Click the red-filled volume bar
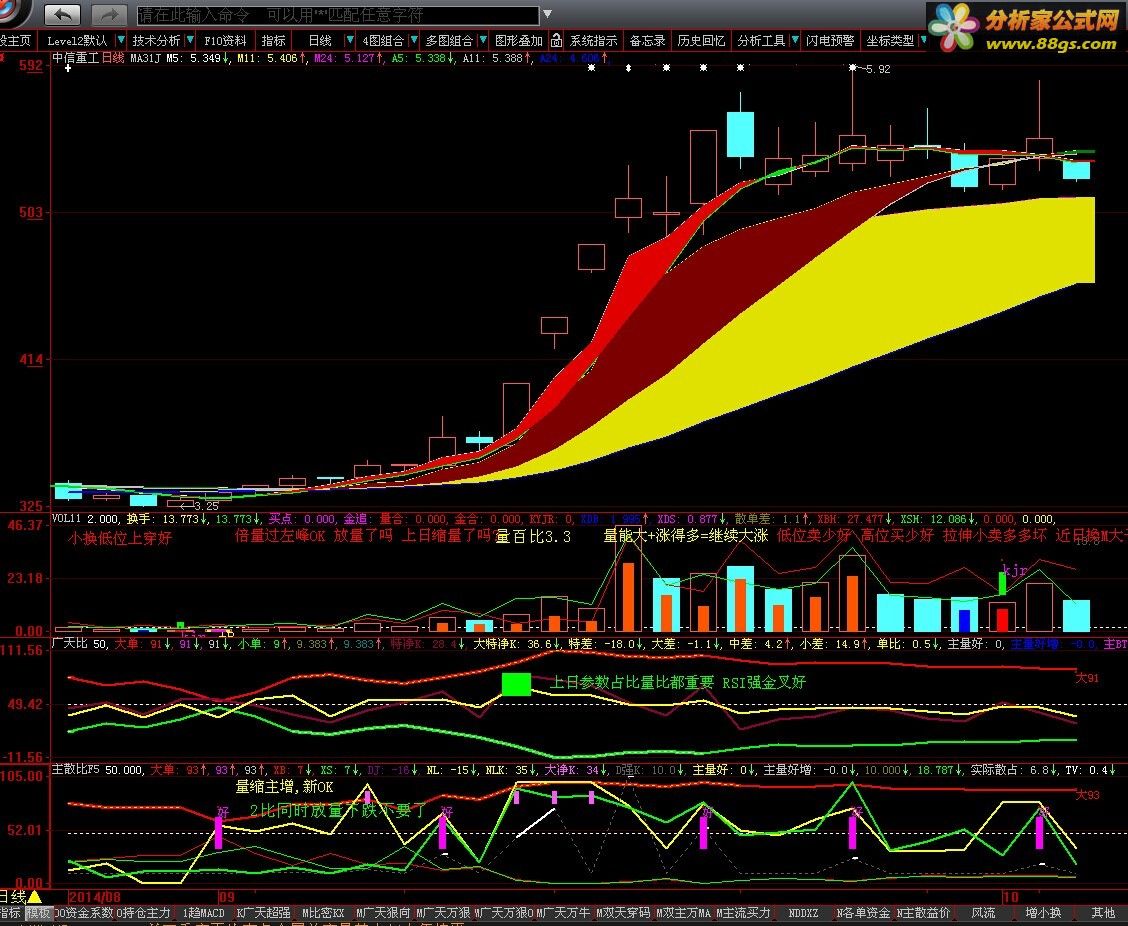Screen dimensions: 1128x926 click(1002, 620)
